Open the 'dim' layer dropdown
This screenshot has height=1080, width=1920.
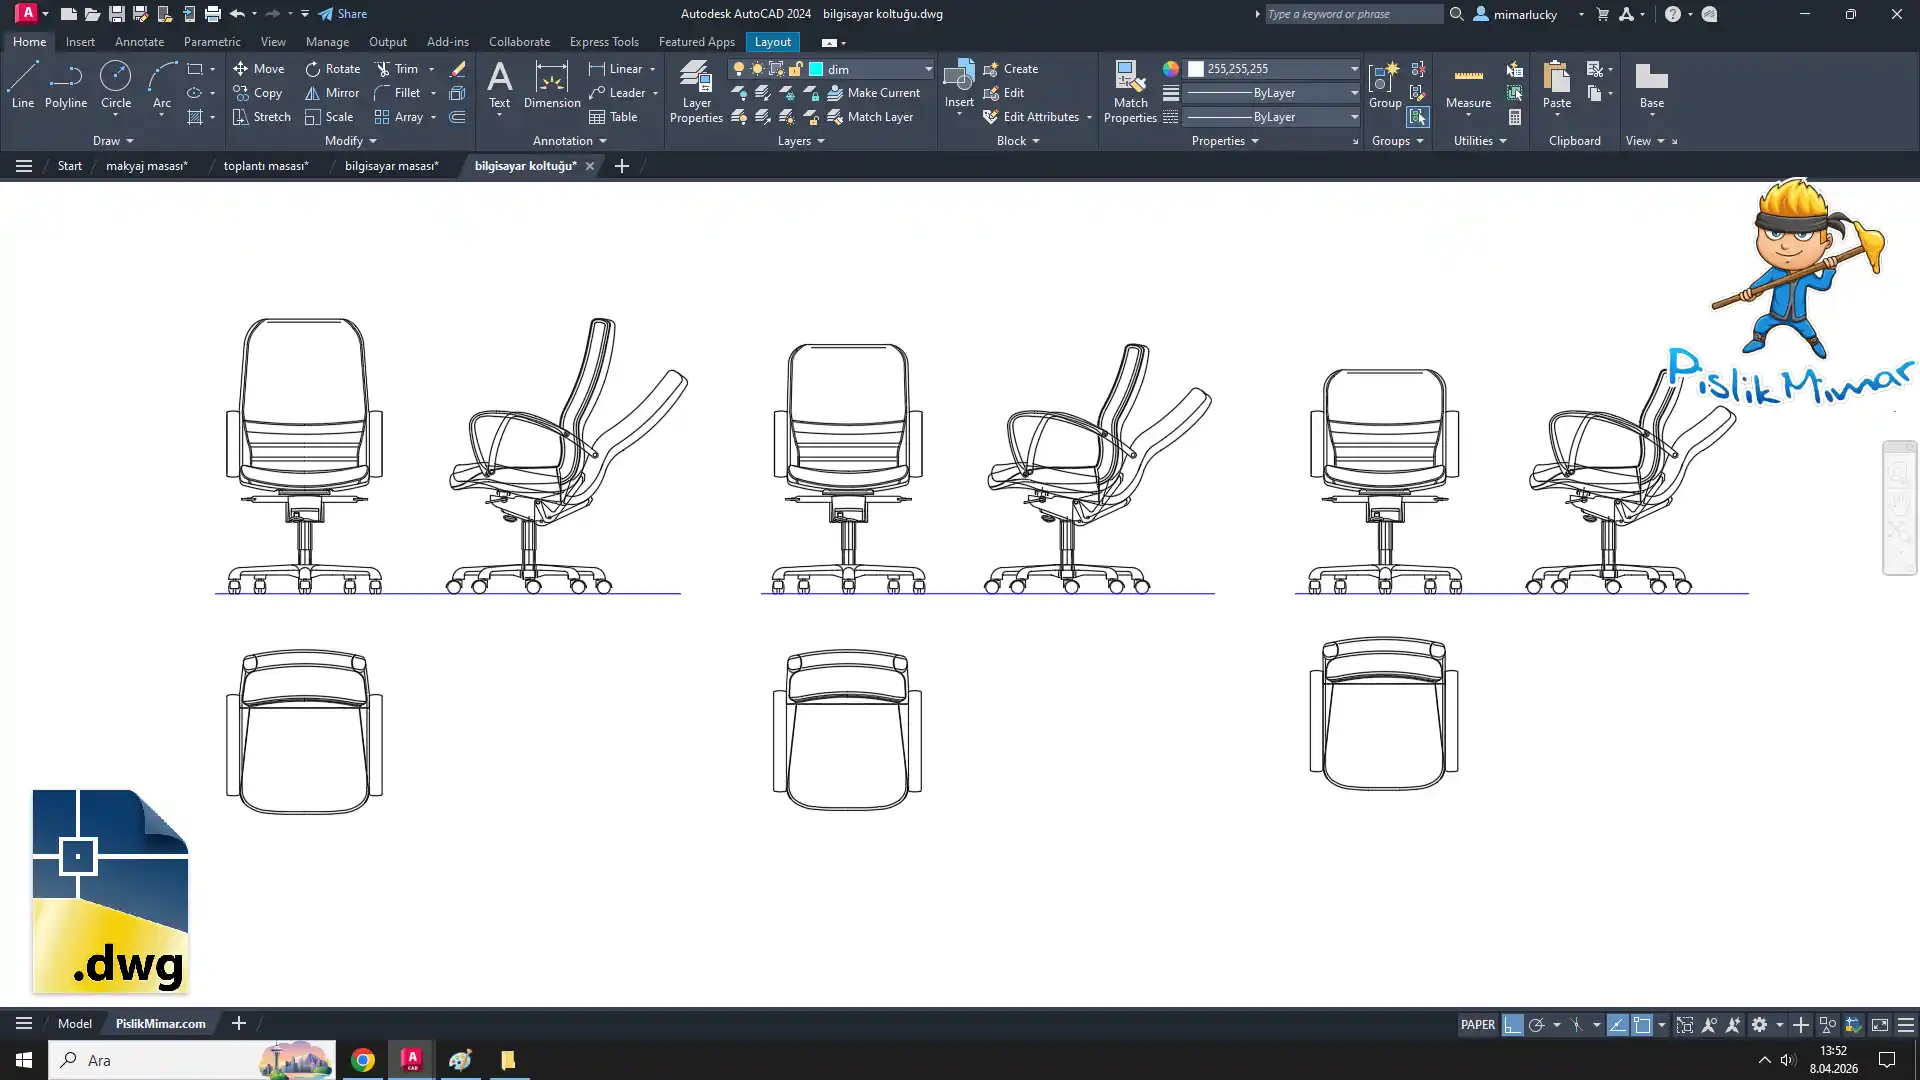coord(928,69)
